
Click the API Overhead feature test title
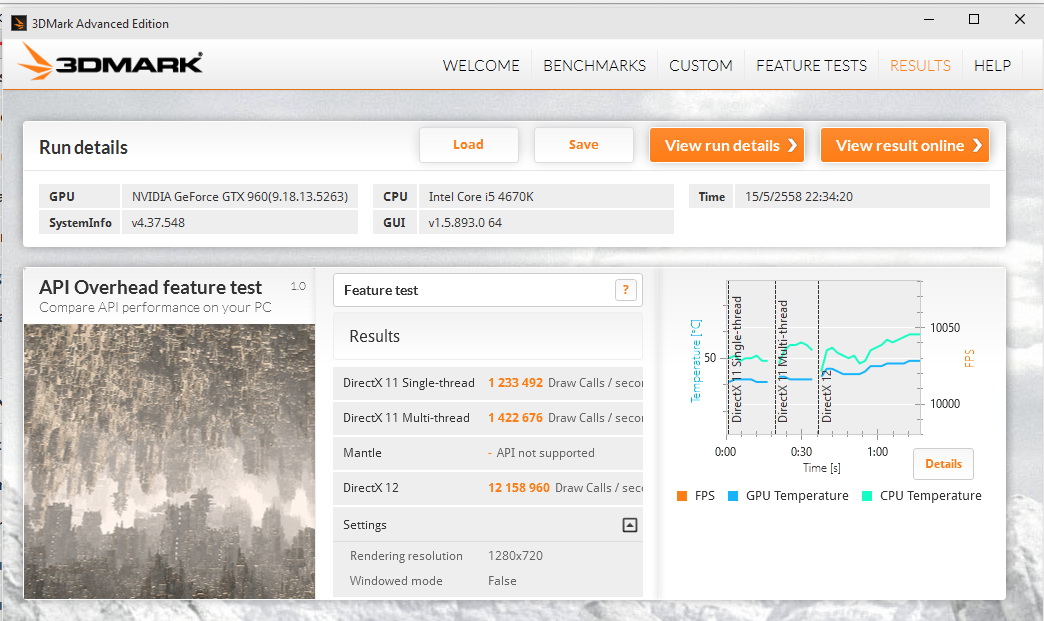coord(150,288)
